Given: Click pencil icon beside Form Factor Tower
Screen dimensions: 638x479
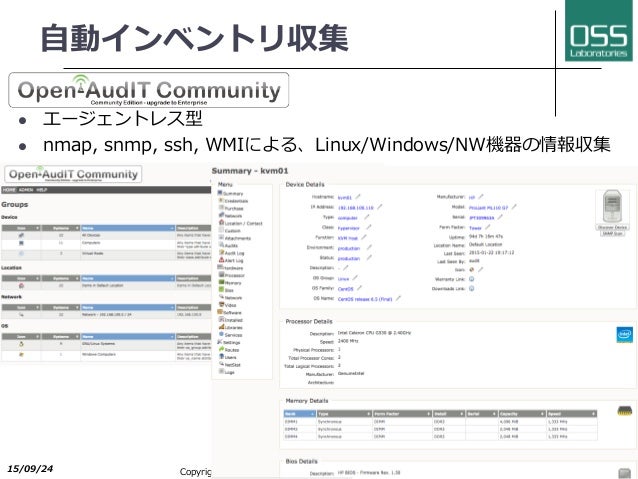Looking at the screenshot, I should coord(488,227).
